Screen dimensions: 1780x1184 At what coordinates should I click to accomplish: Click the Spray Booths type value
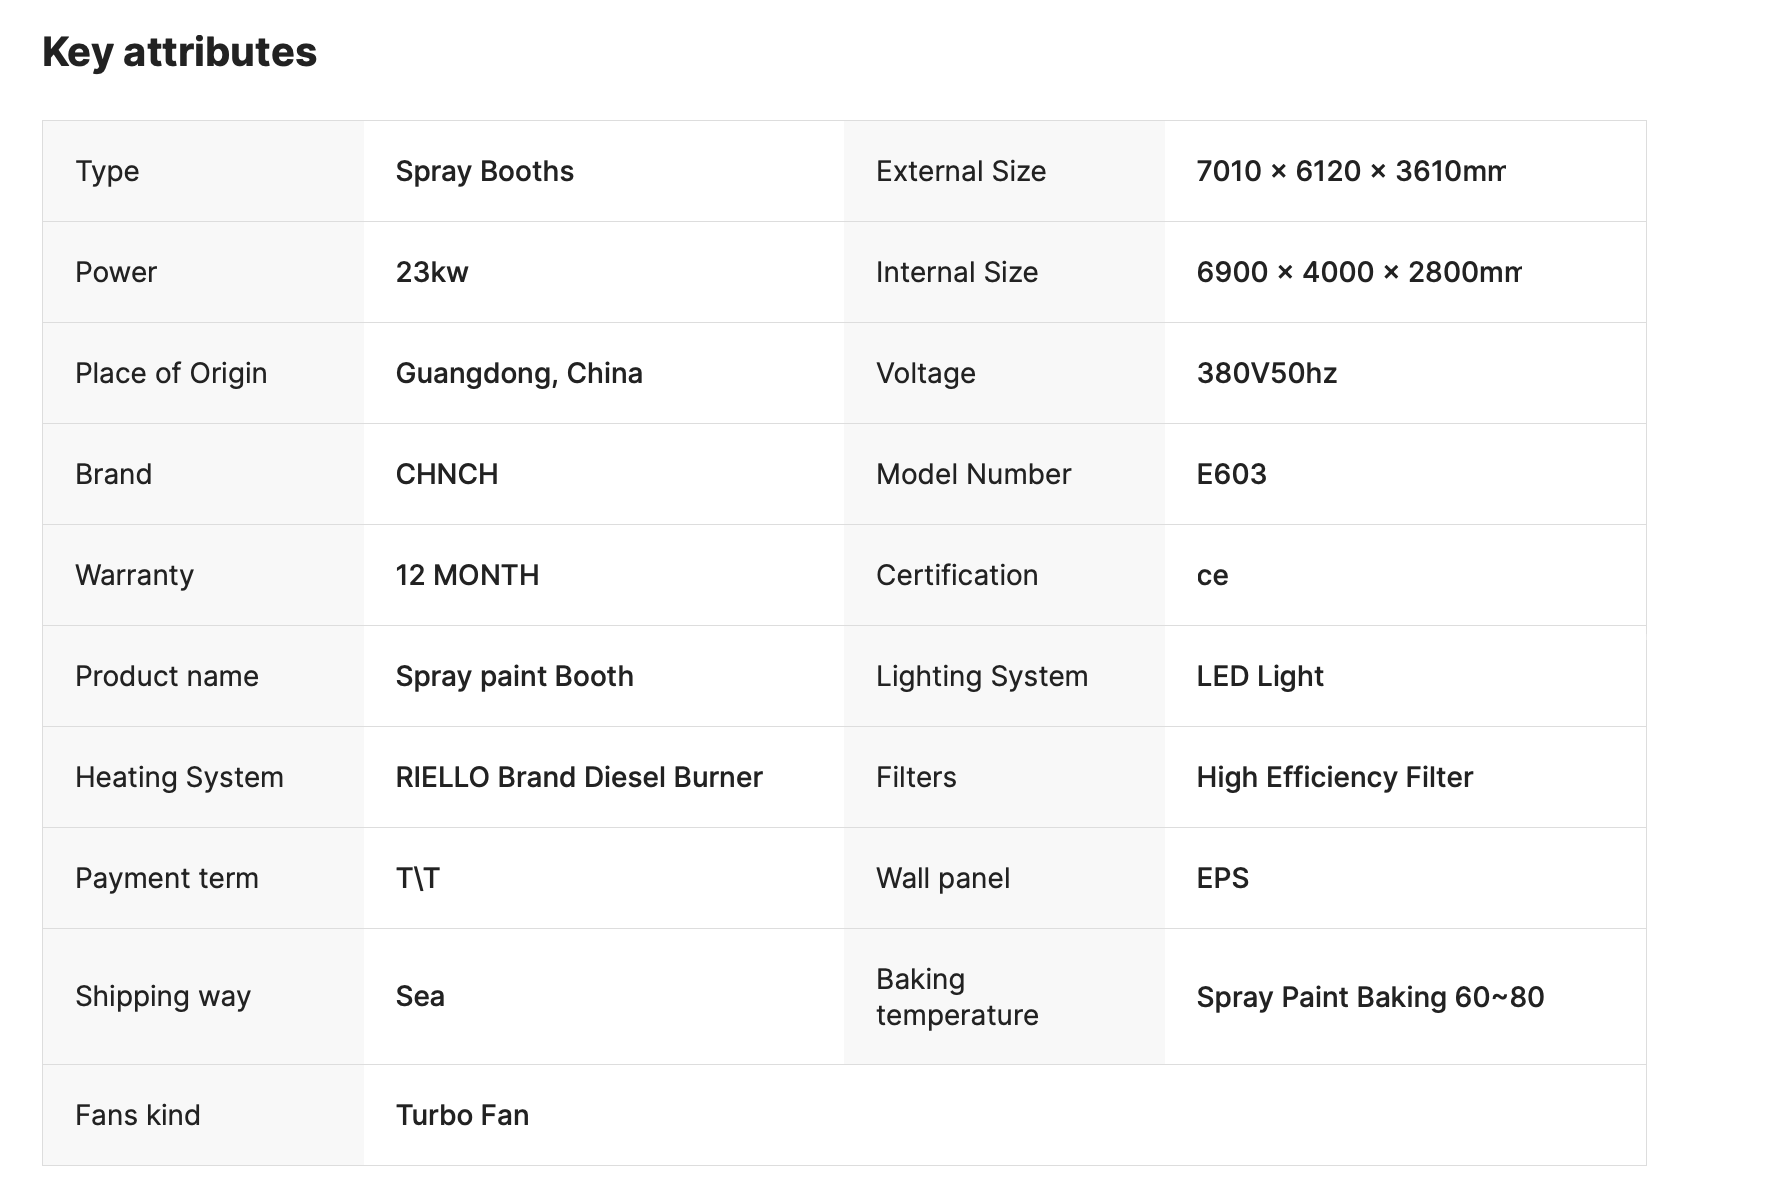click(485, 171)
